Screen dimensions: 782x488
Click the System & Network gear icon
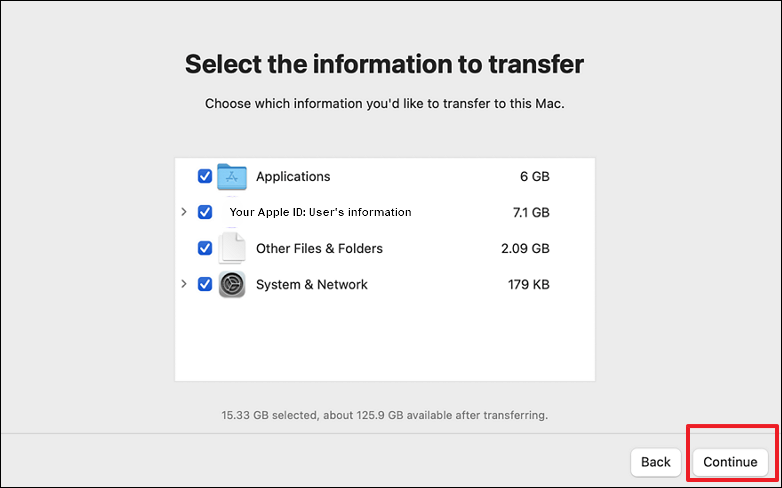click(232, 284)
